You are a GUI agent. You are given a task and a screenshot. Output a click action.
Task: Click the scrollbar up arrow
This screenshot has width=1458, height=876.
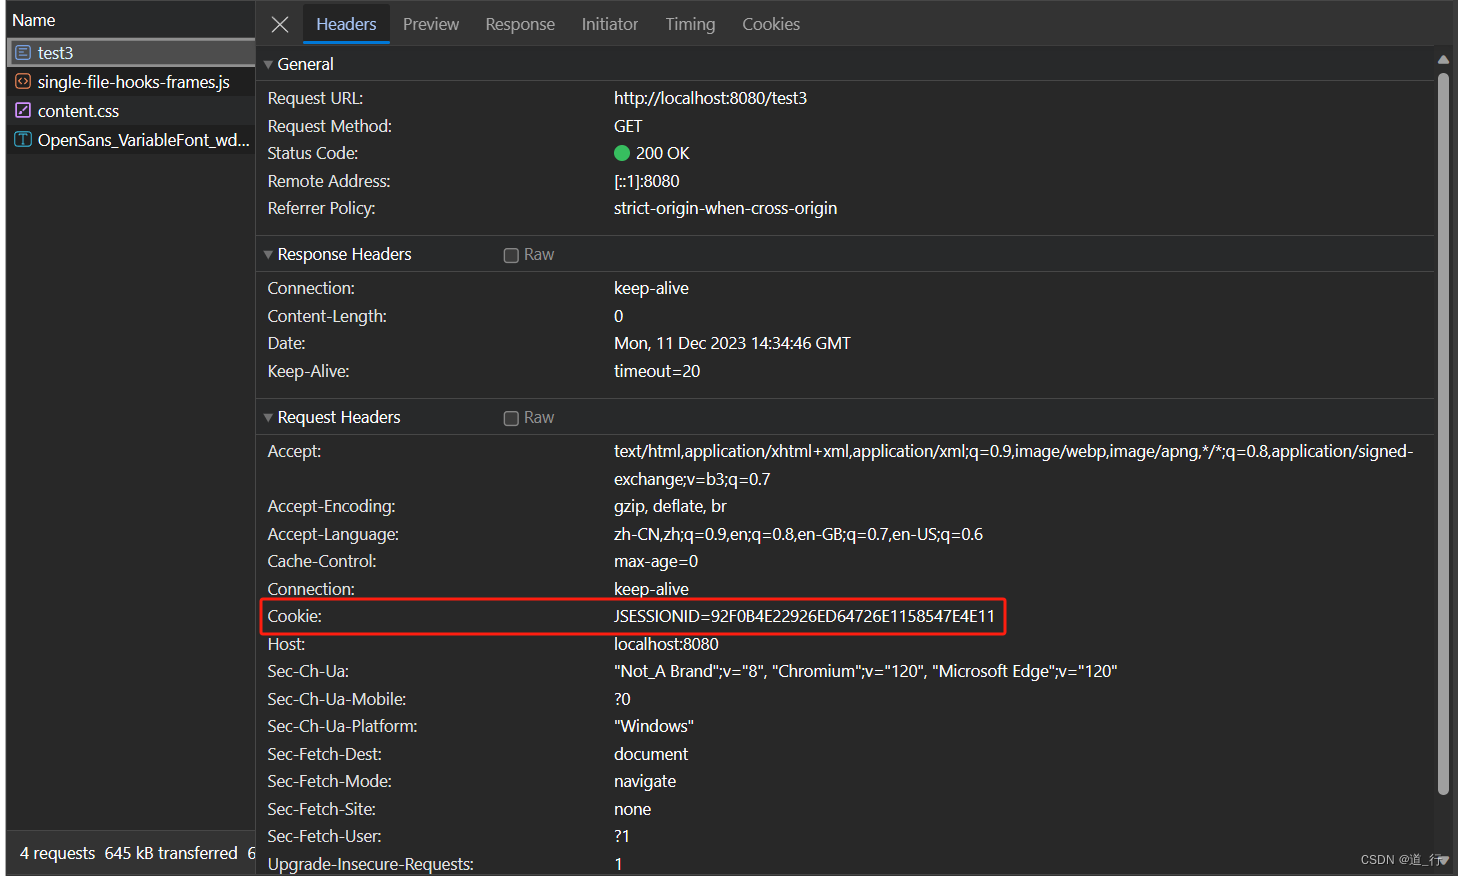(x=1443, y=59)
